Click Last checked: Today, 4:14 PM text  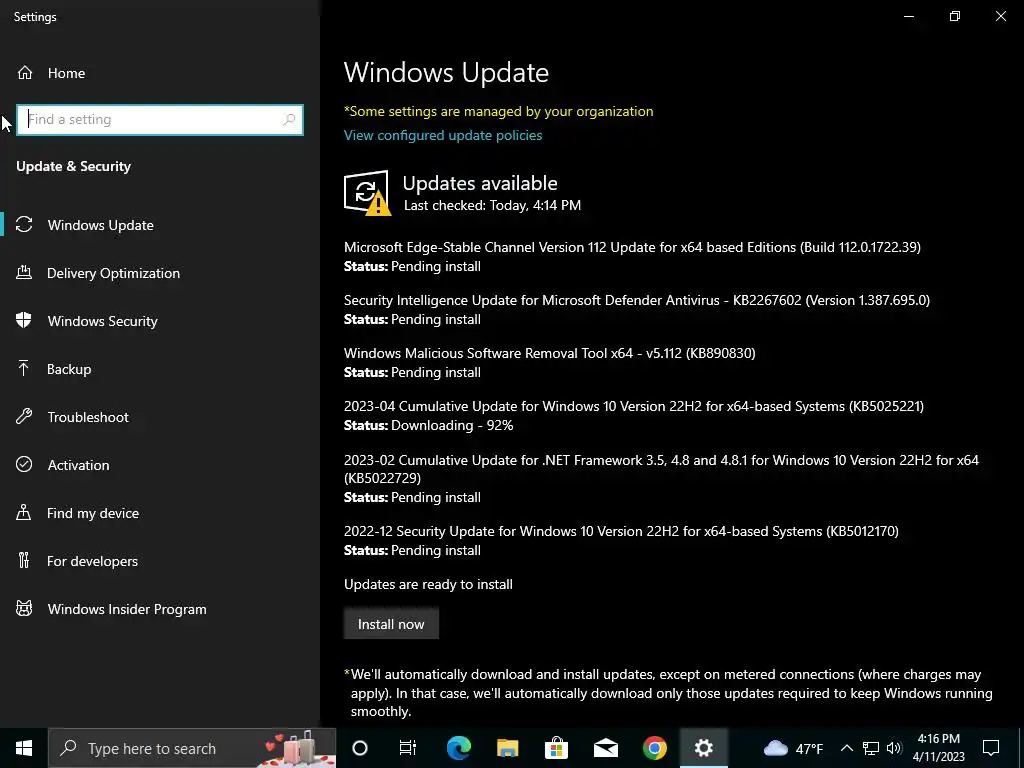pos(492,205)
